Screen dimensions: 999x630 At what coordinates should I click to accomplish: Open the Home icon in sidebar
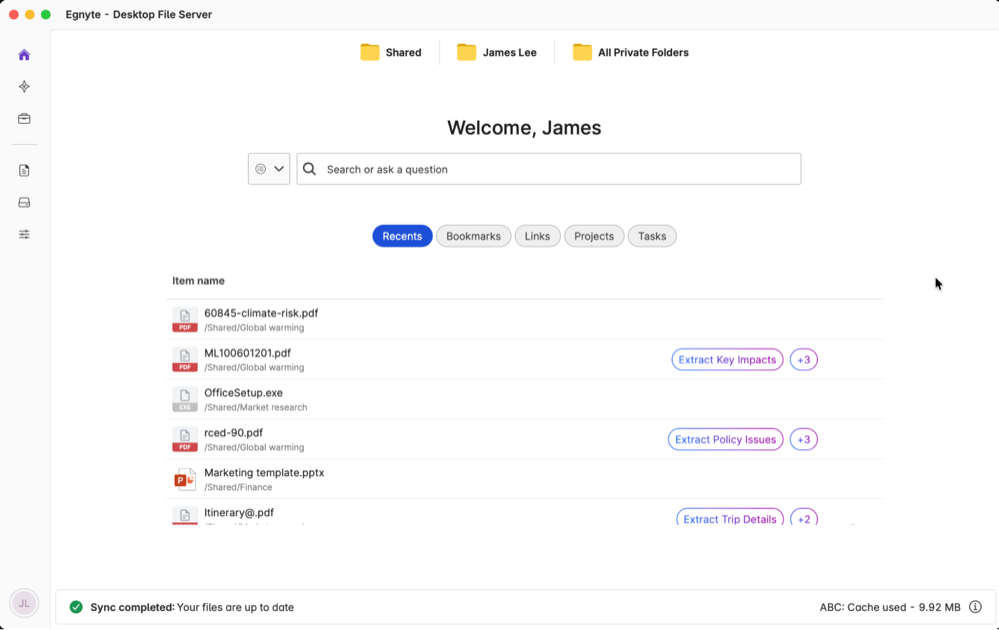point(24,55)
